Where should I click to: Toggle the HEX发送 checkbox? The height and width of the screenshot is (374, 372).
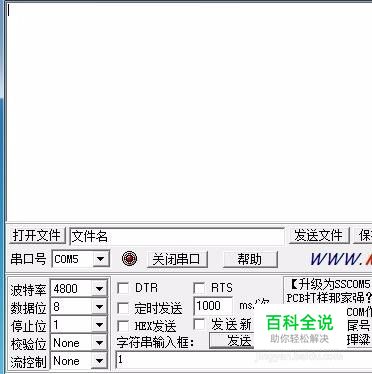(x=123, y=326)
